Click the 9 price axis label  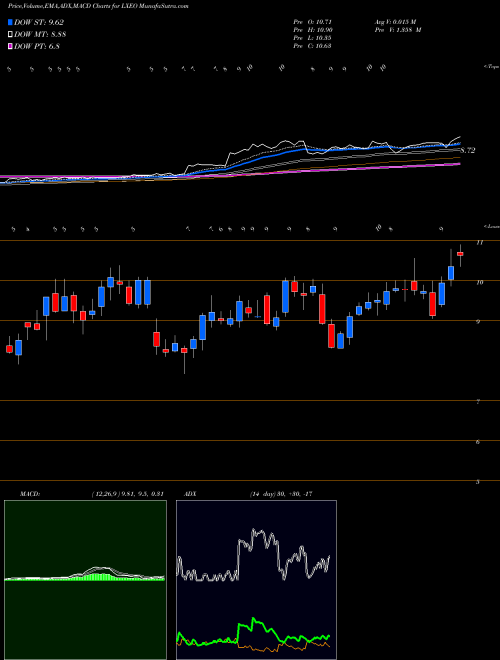tap(478, 322)
